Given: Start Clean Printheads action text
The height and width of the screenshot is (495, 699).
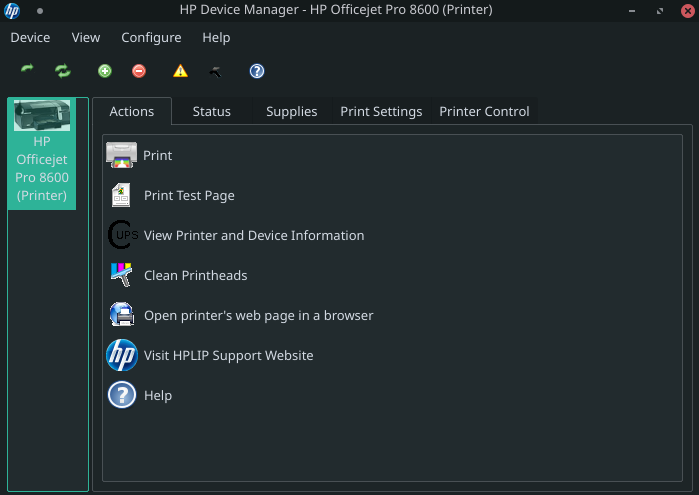Looking at the screenshot, I should point(195,275).
